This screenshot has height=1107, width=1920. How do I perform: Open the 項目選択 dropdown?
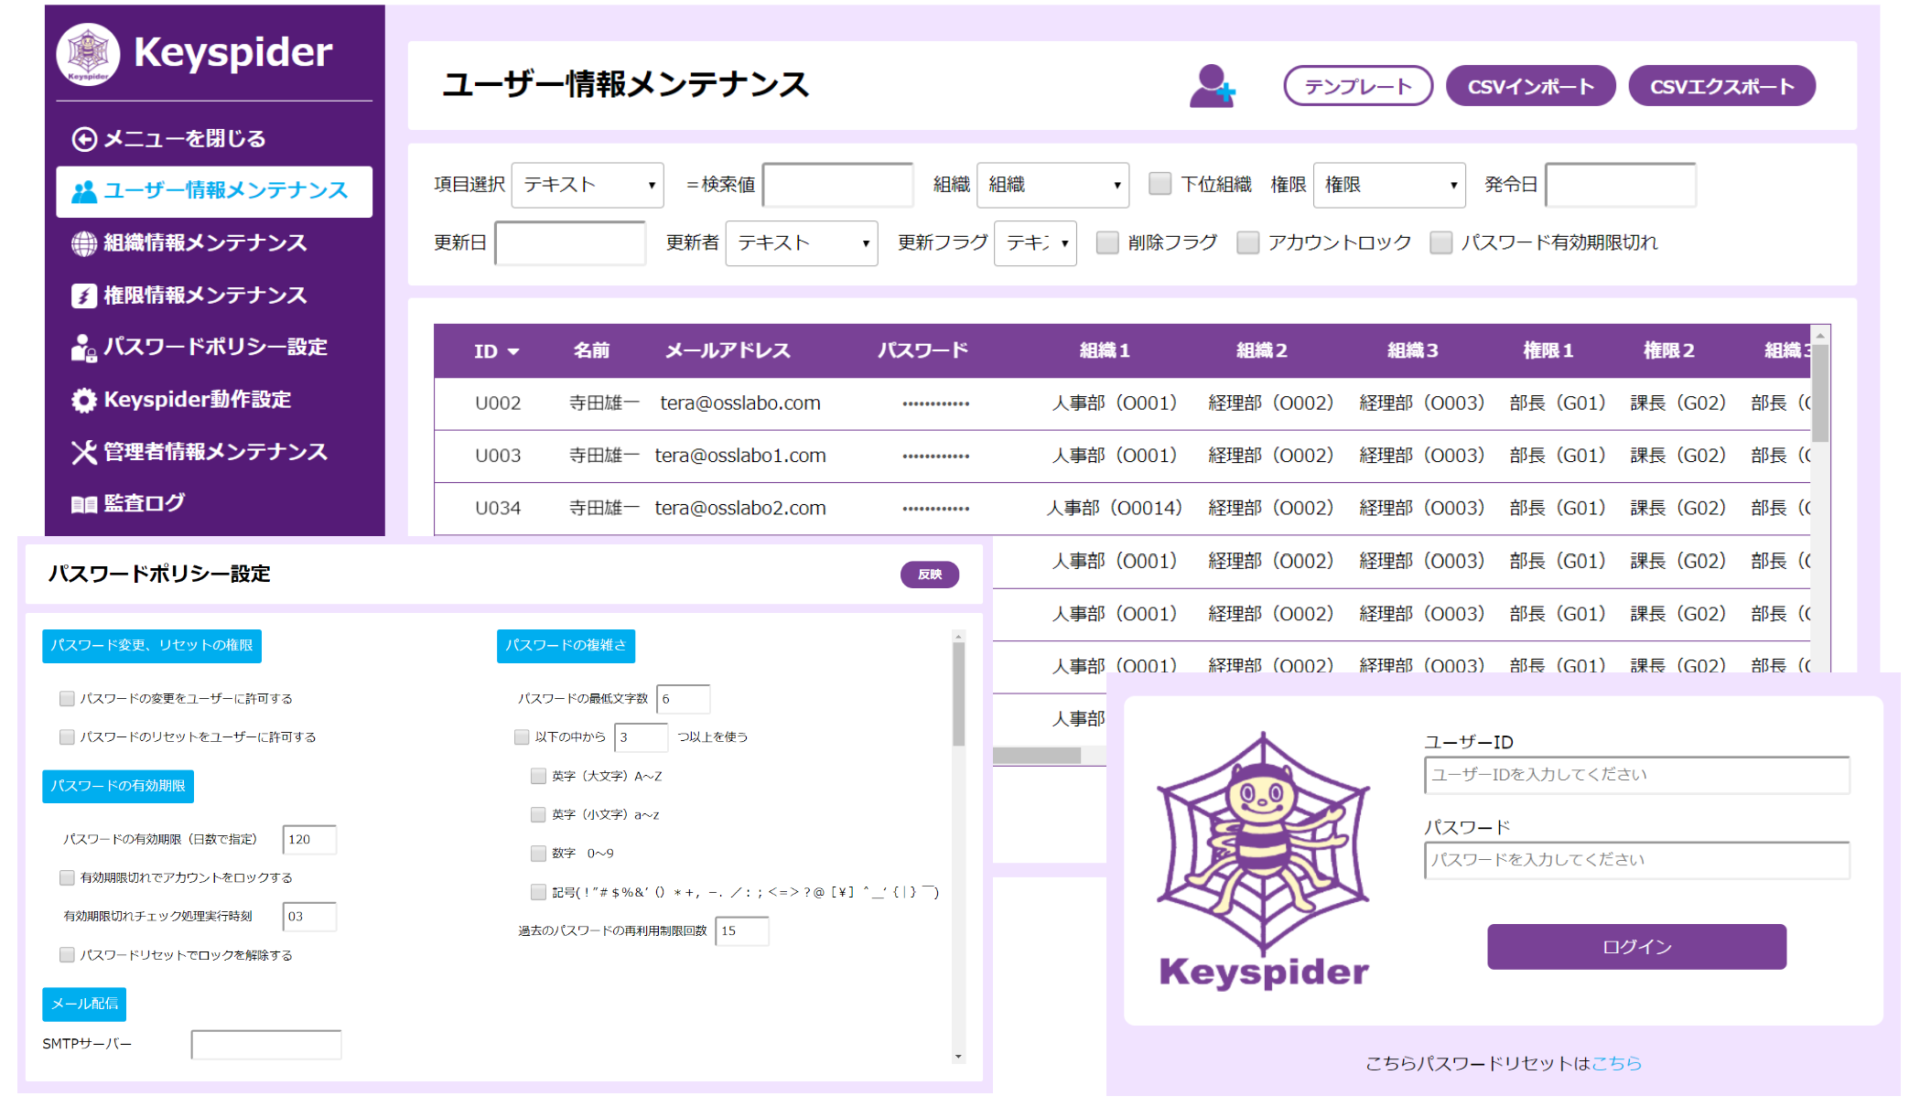point(587,184)
